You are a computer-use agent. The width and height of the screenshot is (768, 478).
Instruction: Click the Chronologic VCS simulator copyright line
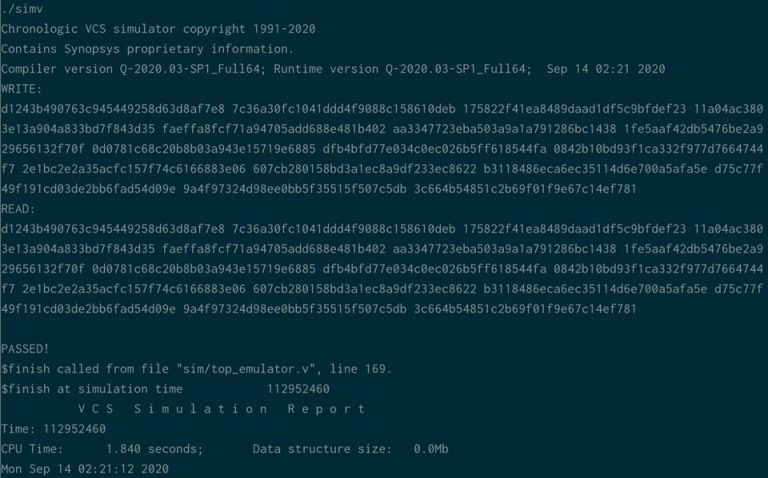(x=158, y=29)
